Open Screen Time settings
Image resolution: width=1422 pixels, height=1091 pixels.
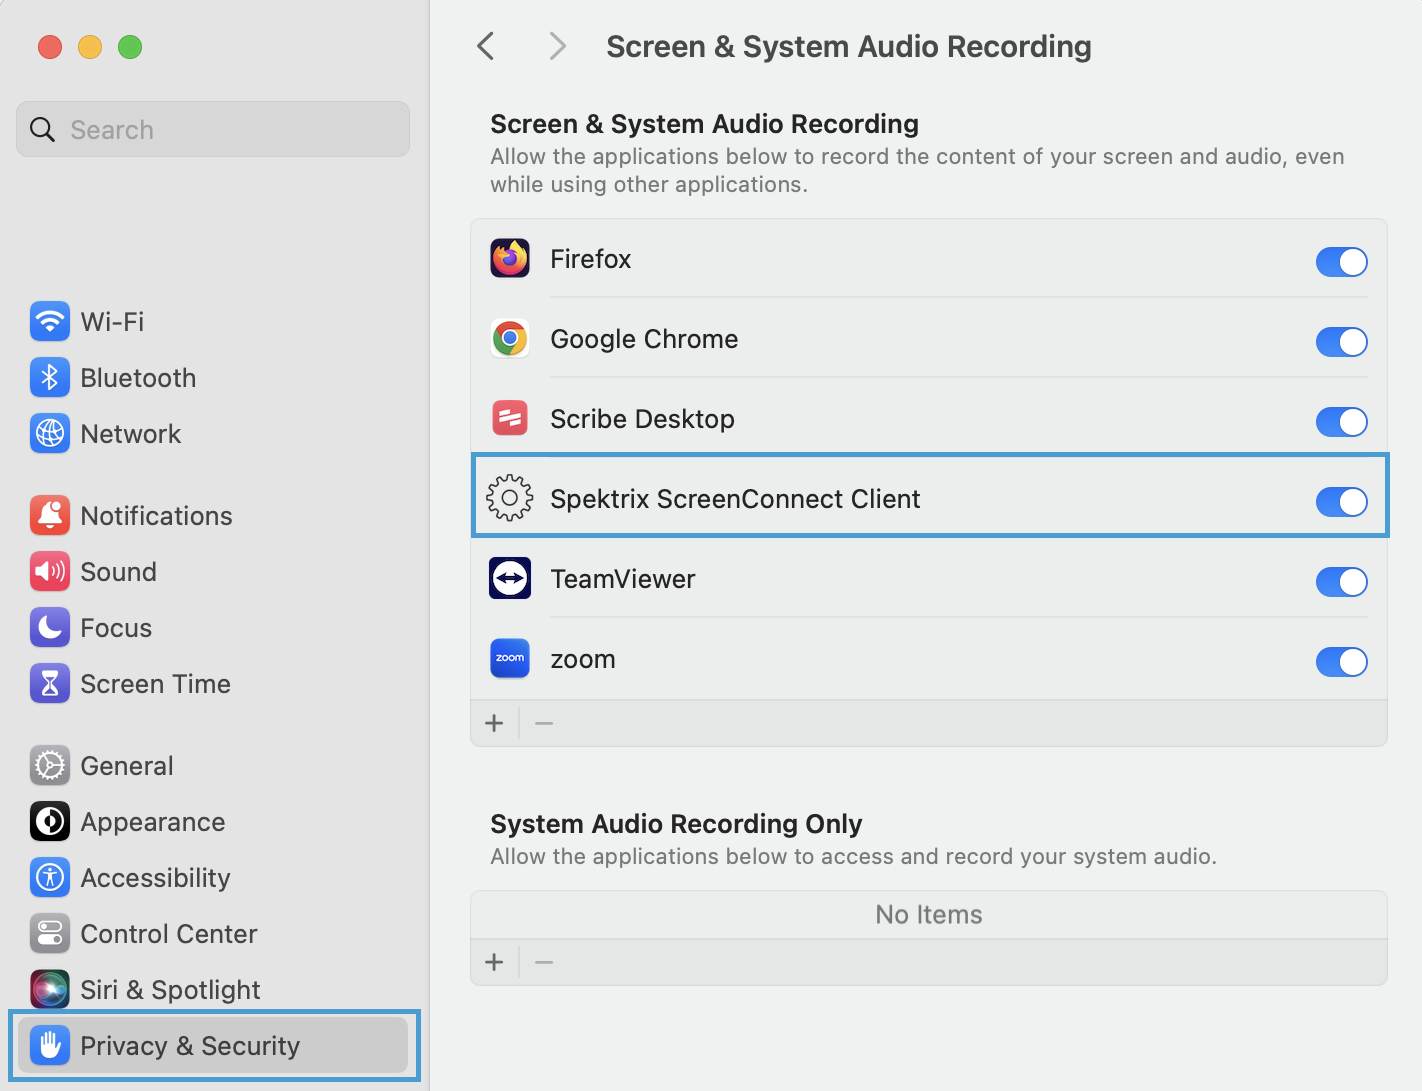click(x=155, y=684)
